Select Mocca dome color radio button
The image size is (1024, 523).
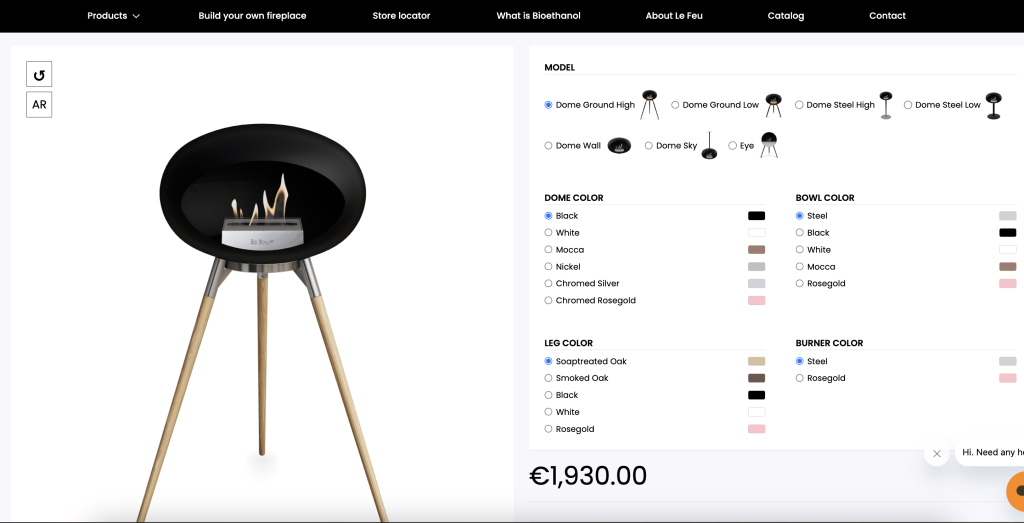click(x=549, y=249)
